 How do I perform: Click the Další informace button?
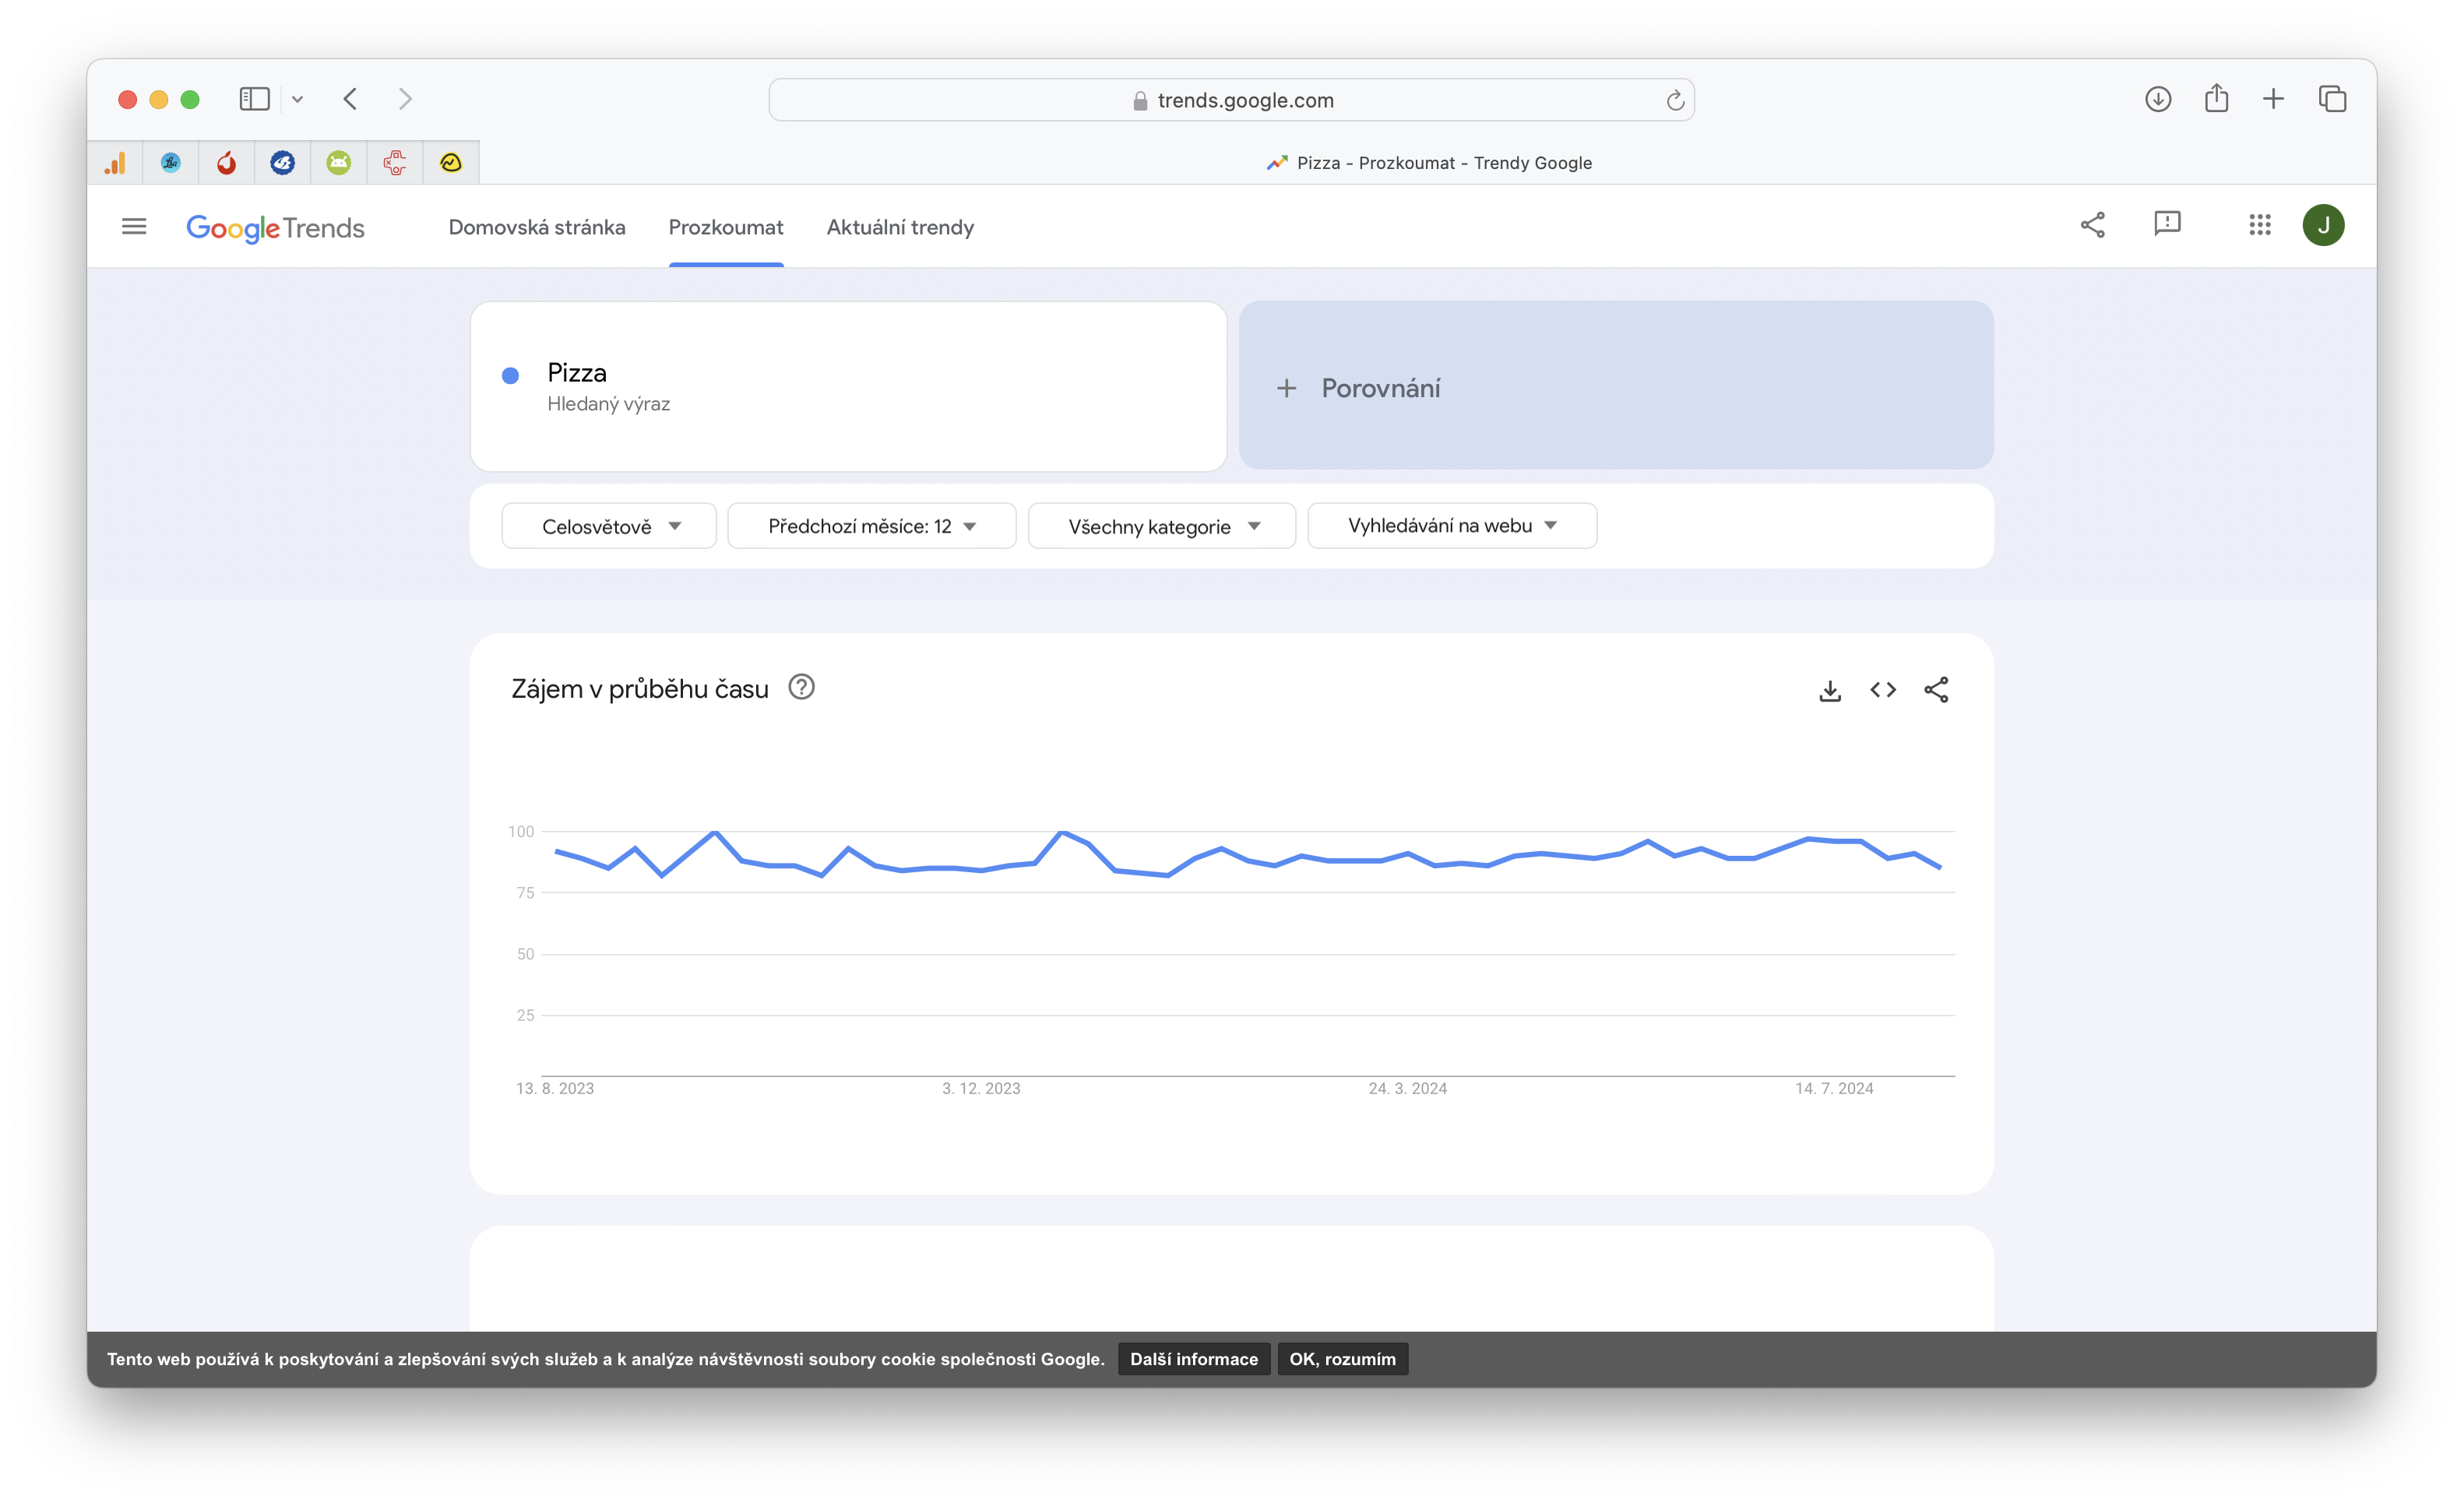pos(1193,1359)
